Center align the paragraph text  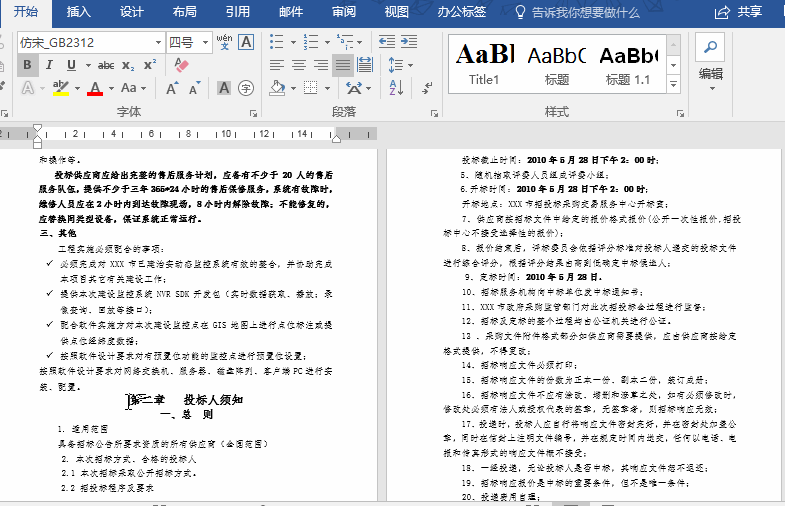point(299,65)
